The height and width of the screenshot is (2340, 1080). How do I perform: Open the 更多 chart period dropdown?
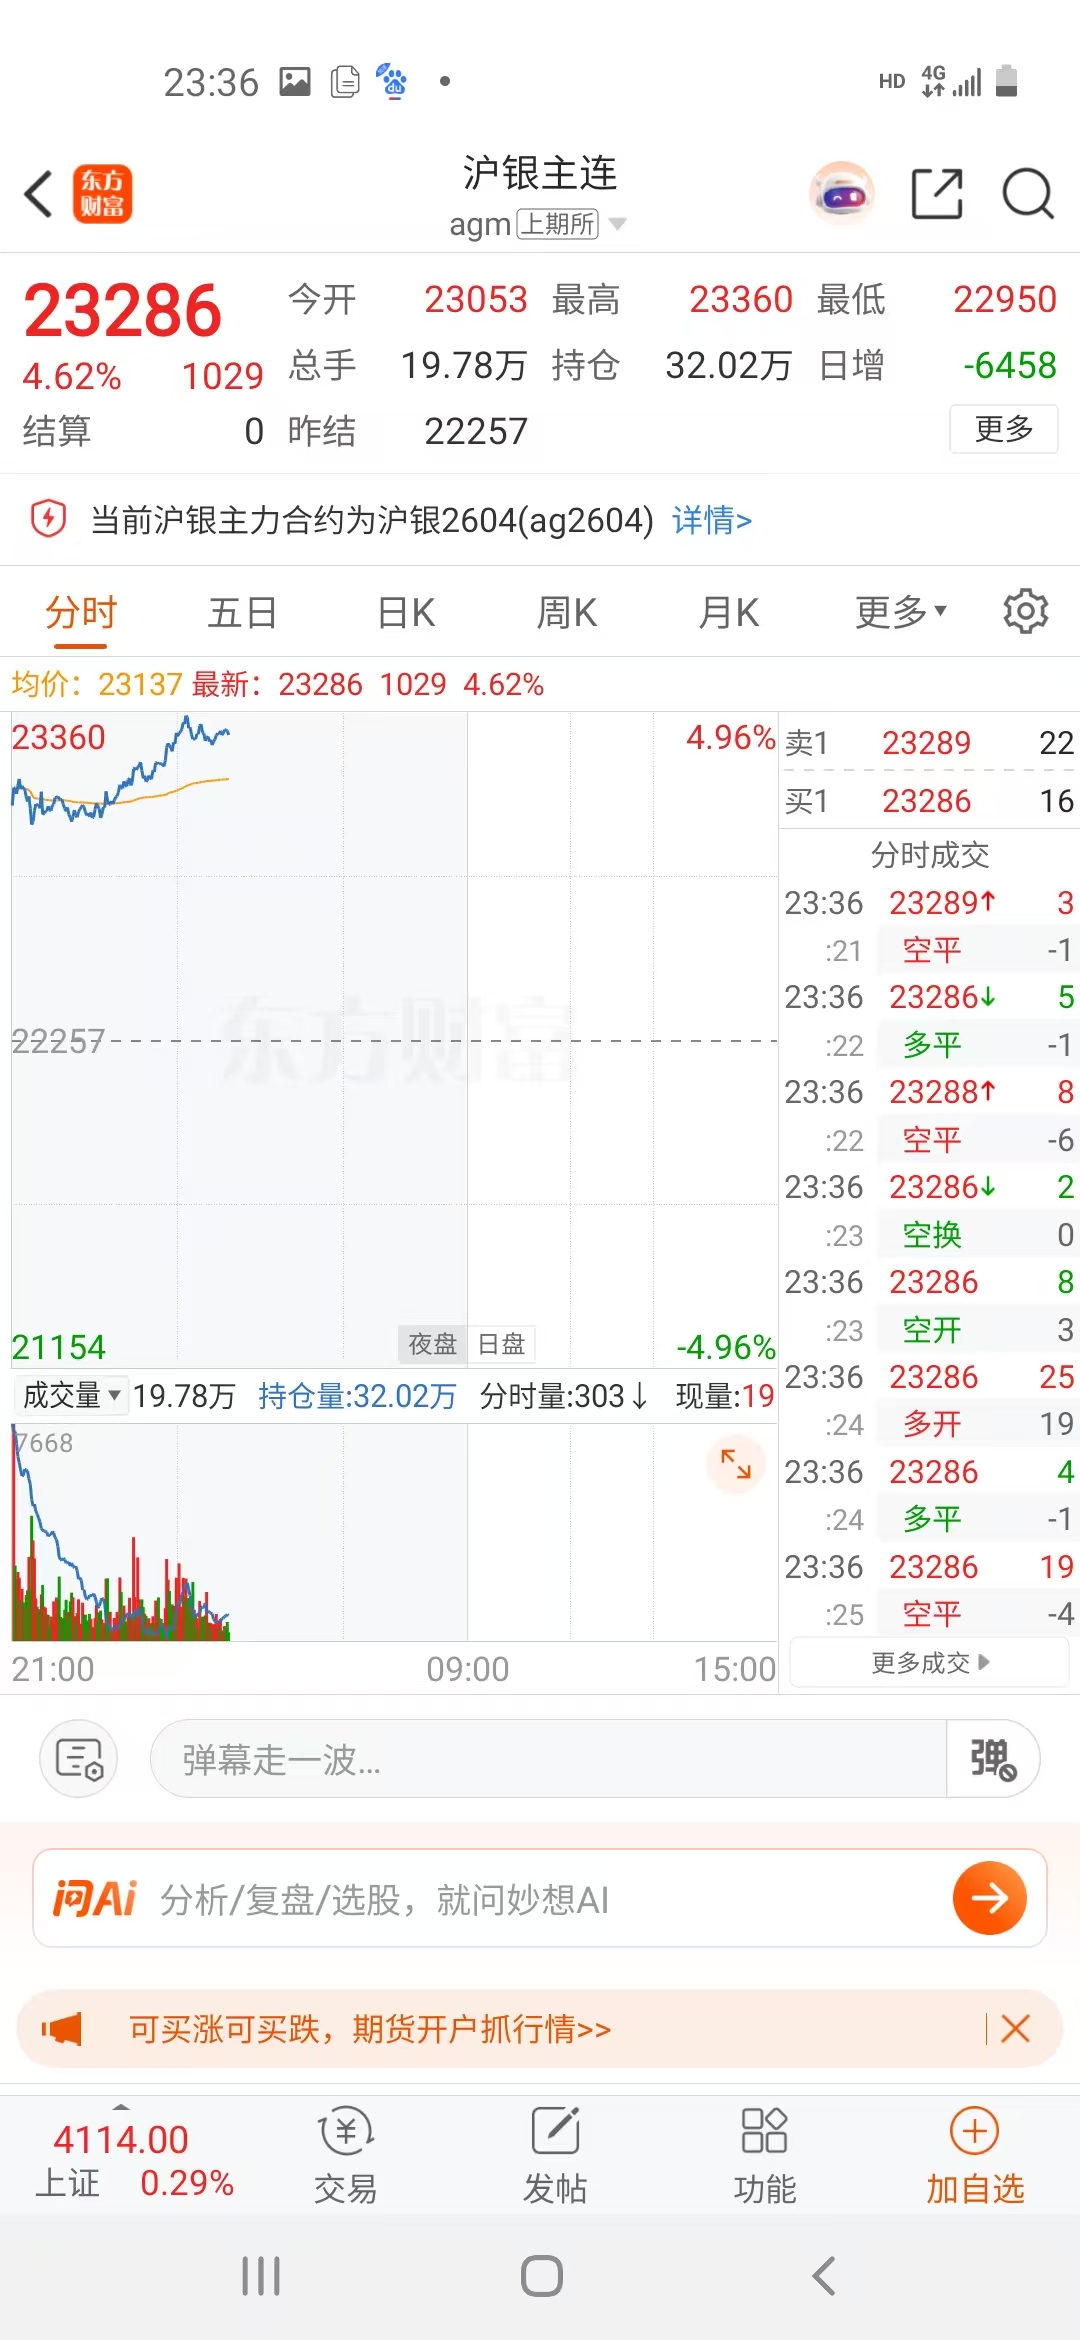click(900, 612)
